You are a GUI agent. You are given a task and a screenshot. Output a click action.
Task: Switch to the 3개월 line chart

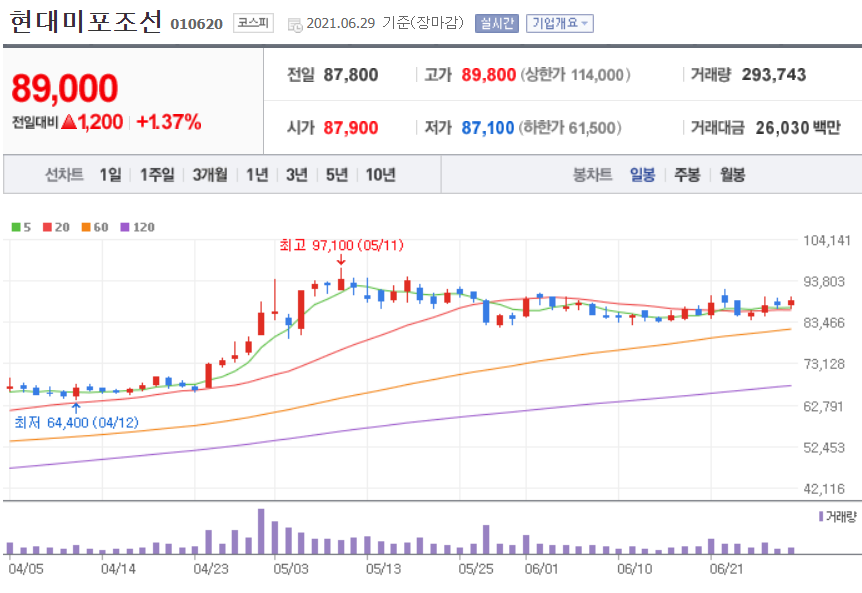pyautogui.click(x=210, y=175)
